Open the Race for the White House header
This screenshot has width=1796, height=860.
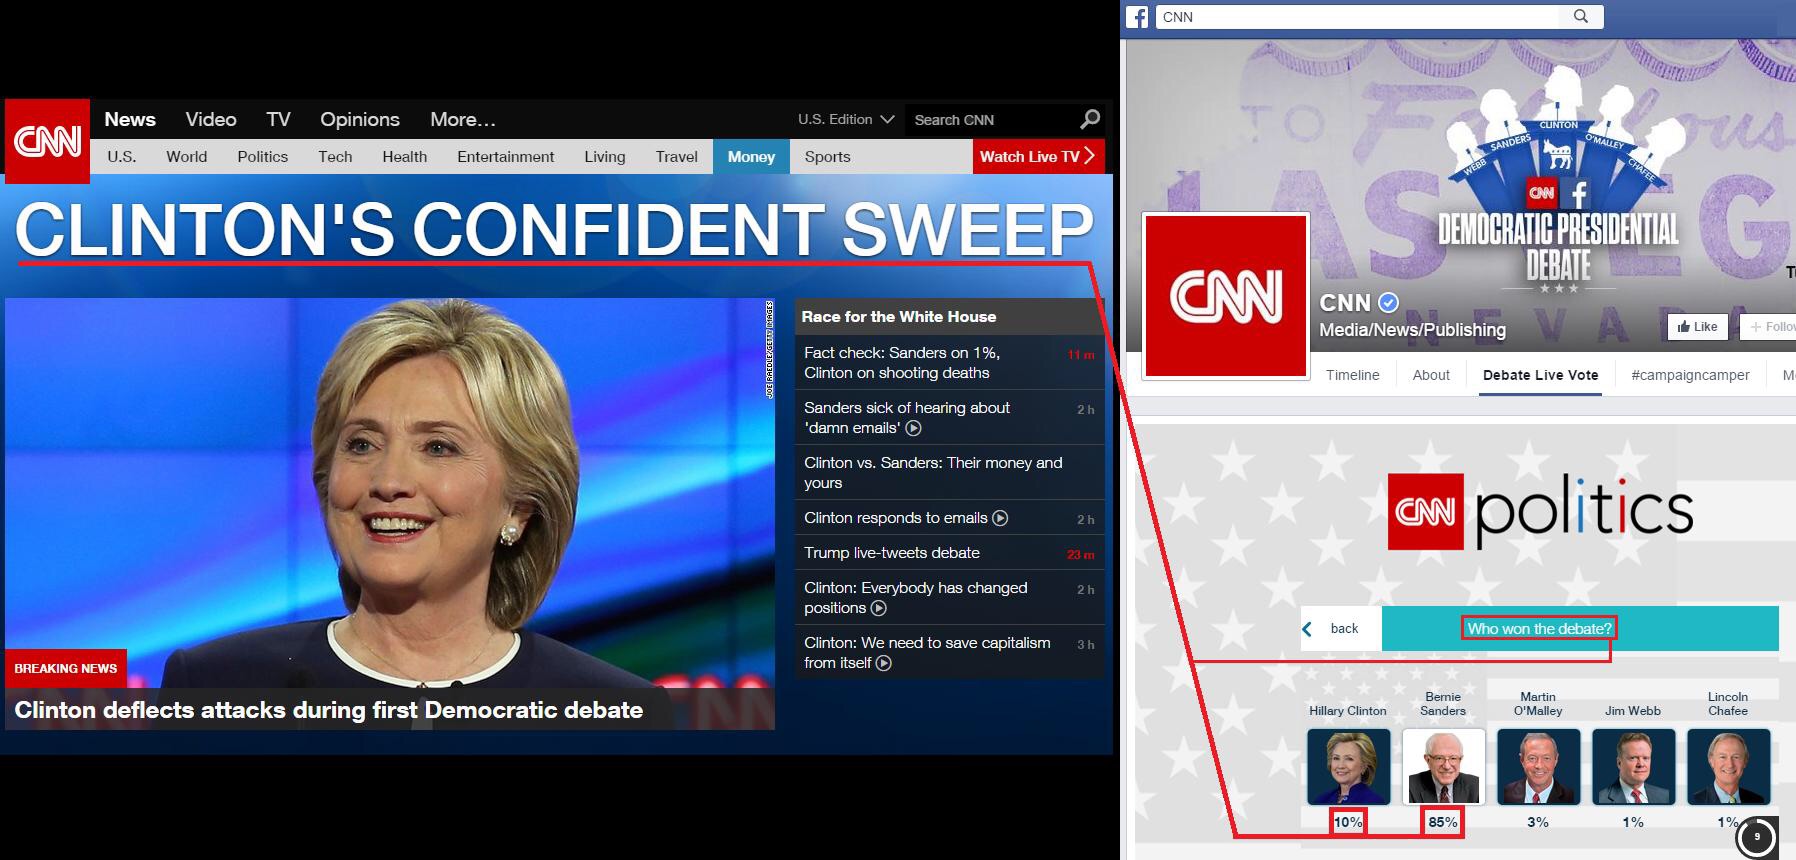(x=899, y=317)
